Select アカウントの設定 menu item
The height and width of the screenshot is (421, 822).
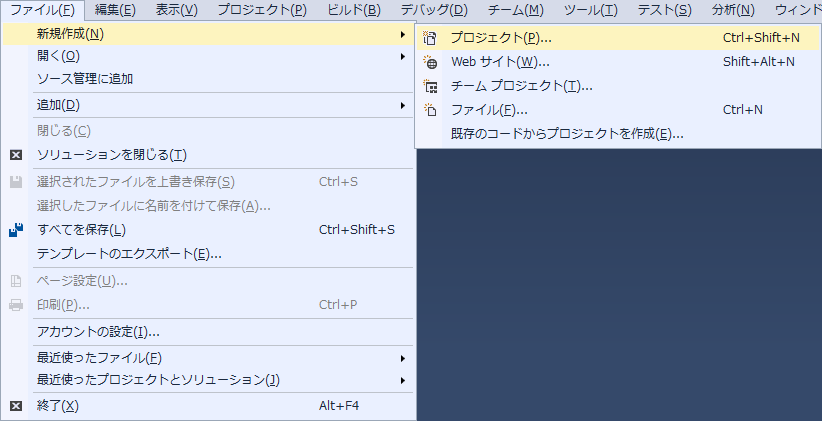(98, 332)
